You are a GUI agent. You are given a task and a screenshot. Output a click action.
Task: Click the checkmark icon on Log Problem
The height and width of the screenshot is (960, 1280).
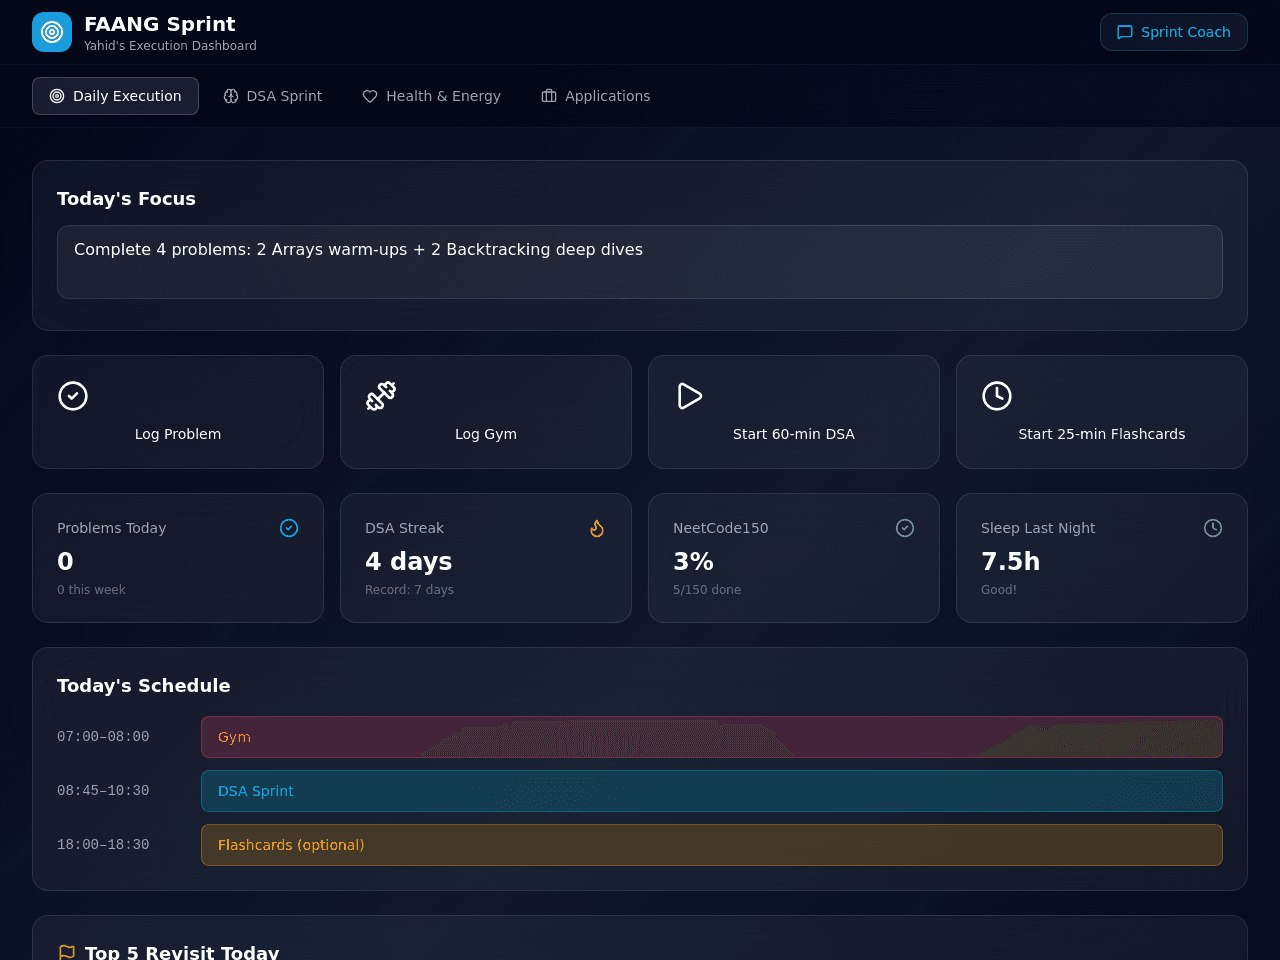pos(73,396)
